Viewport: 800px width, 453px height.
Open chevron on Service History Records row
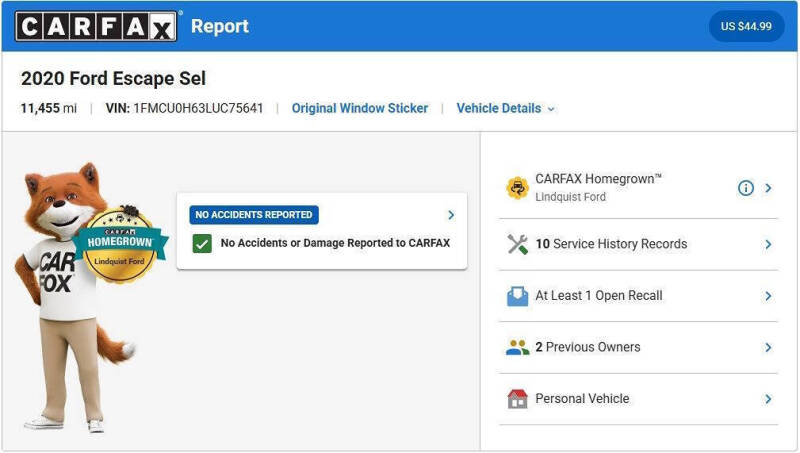768,245
